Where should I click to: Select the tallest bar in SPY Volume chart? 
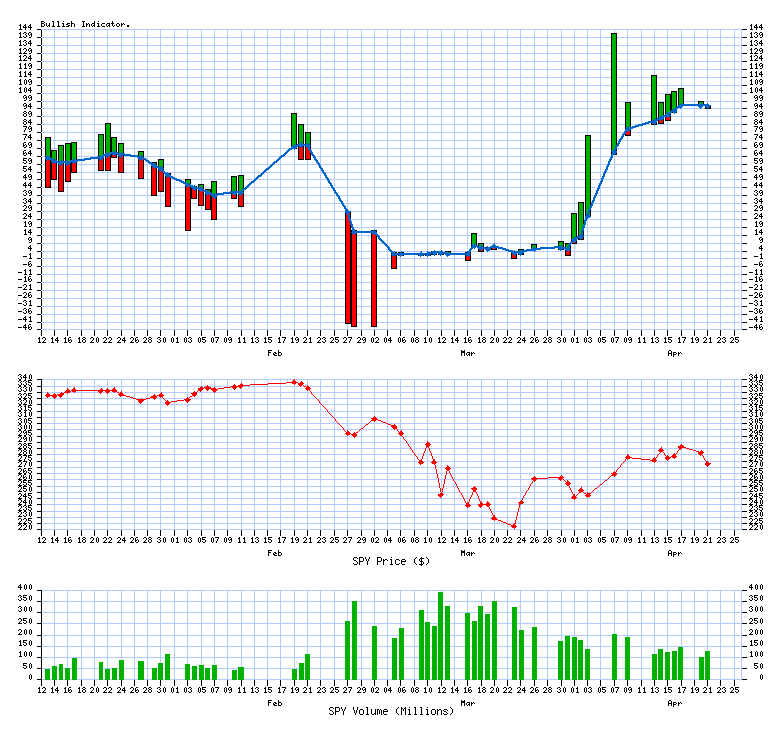440,635
